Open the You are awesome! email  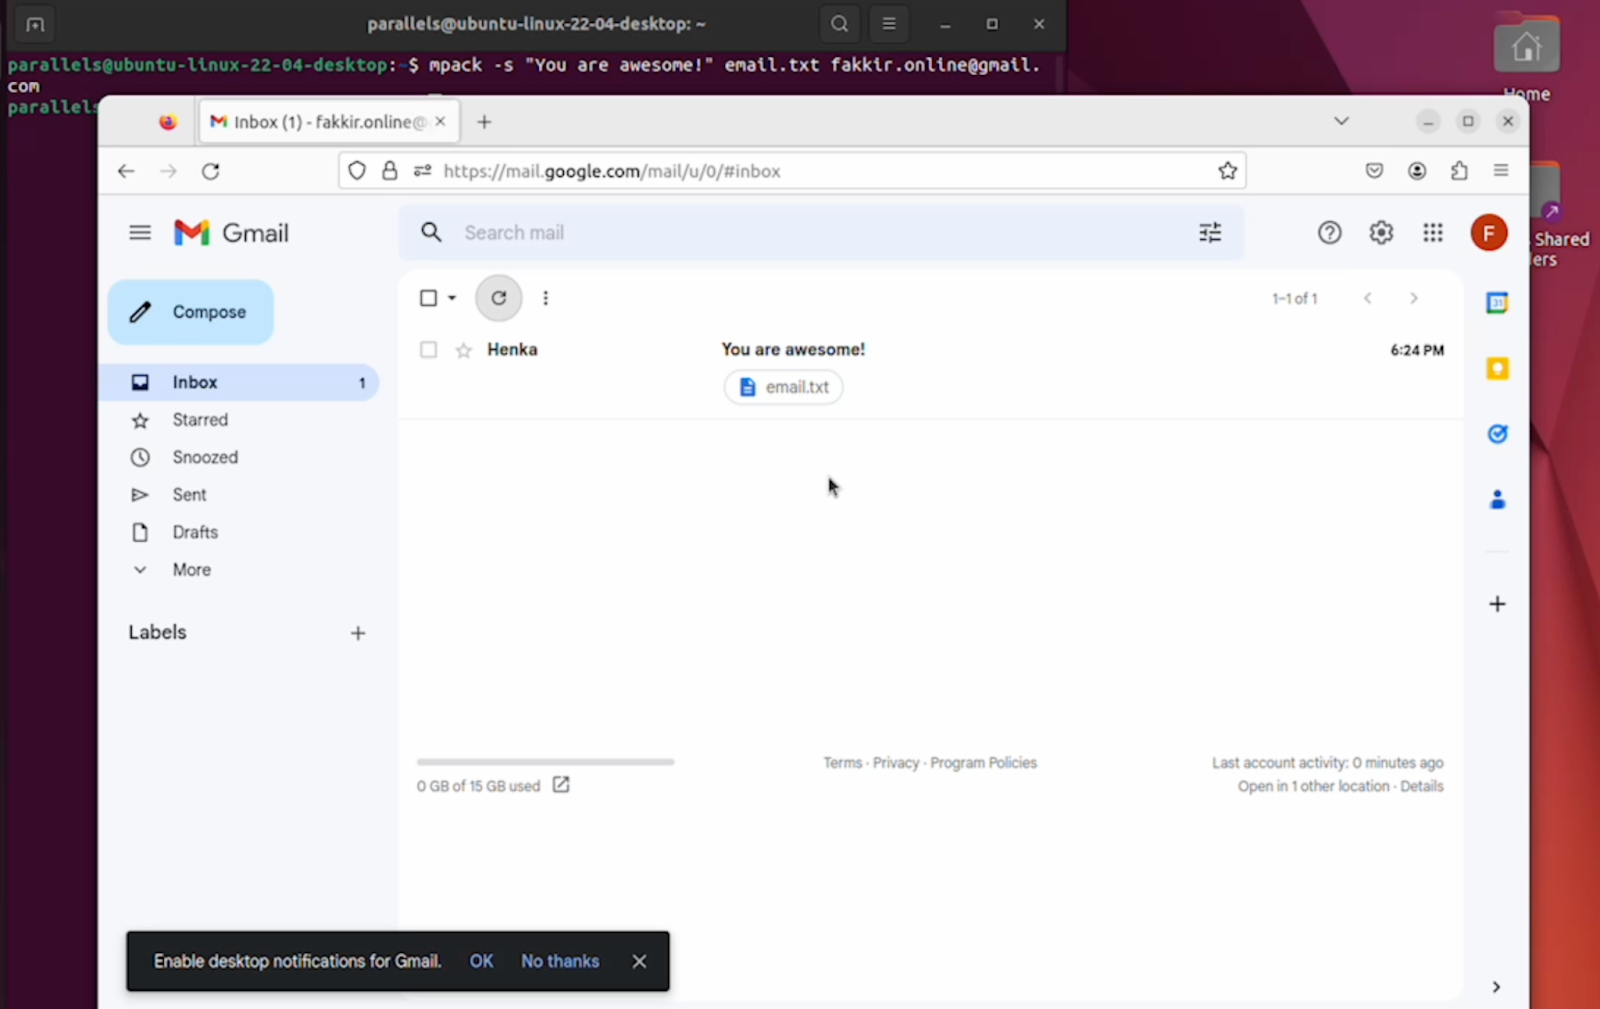coord(793,350)
